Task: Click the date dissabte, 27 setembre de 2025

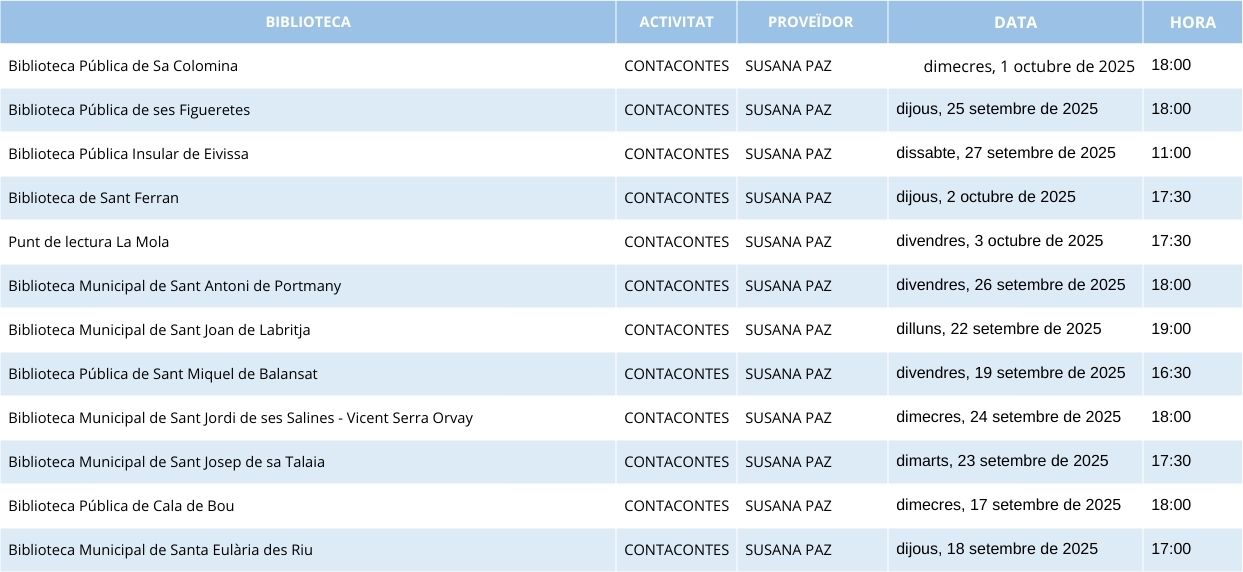Action: [1006, 153]
